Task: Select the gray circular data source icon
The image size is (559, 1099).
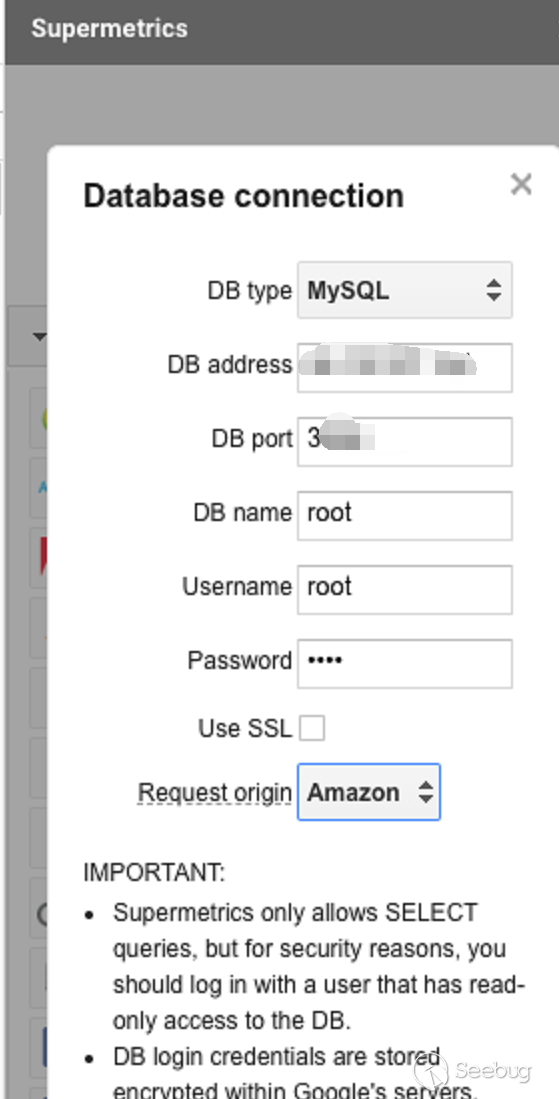Action: [x=42, y=914]
